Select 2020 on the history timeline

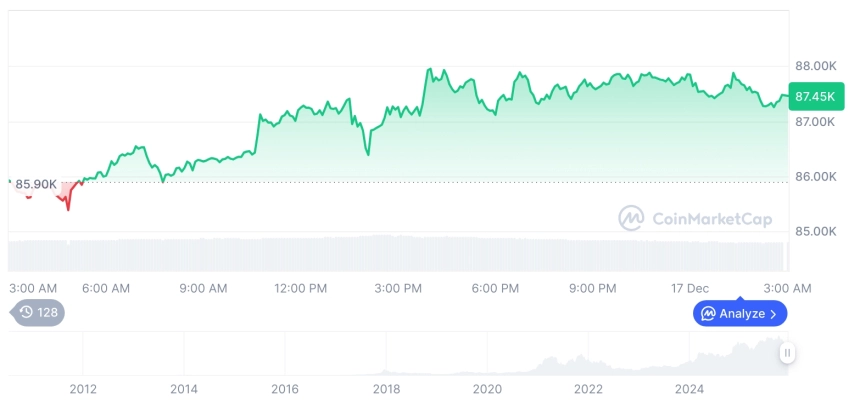click(487, 388)
